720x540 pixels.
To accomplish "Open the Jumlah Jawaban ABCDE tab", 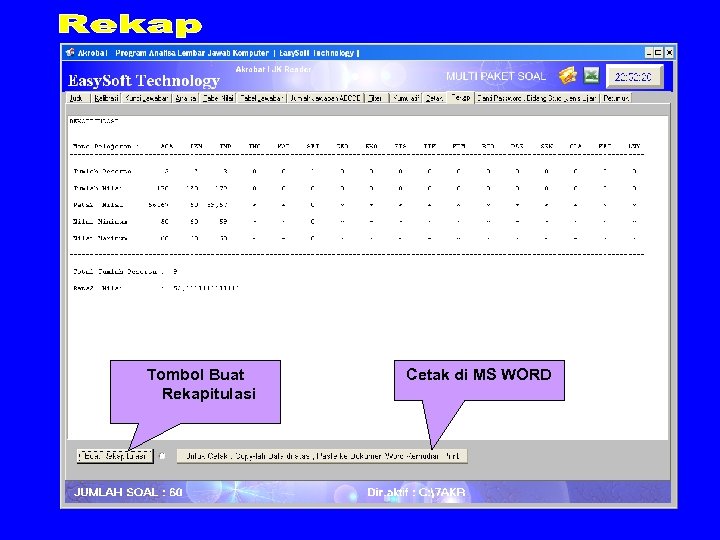I will click(326, 98).
